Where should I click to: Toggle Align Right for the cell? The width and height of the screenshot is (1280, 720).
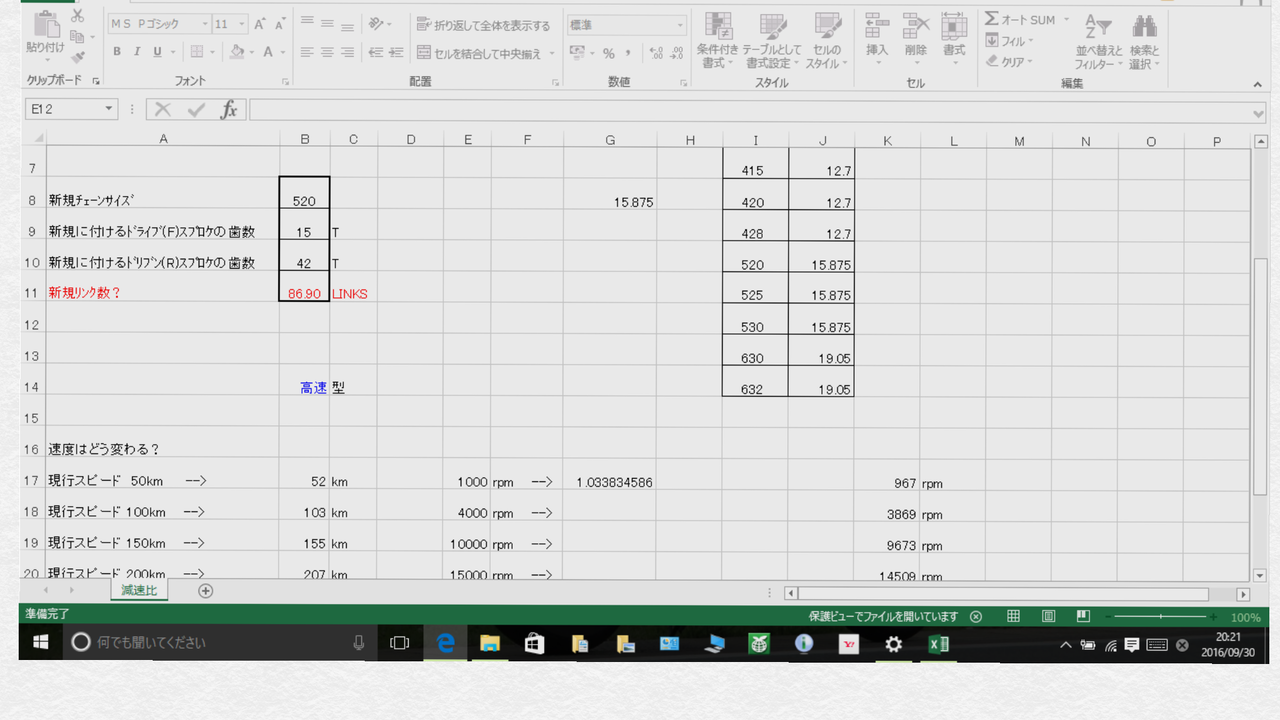pos(349,53)
